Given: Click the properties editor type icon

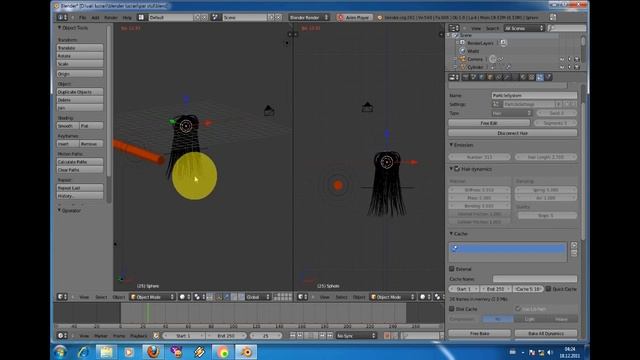Looking at the screenshot, I should tap(454, 77).
